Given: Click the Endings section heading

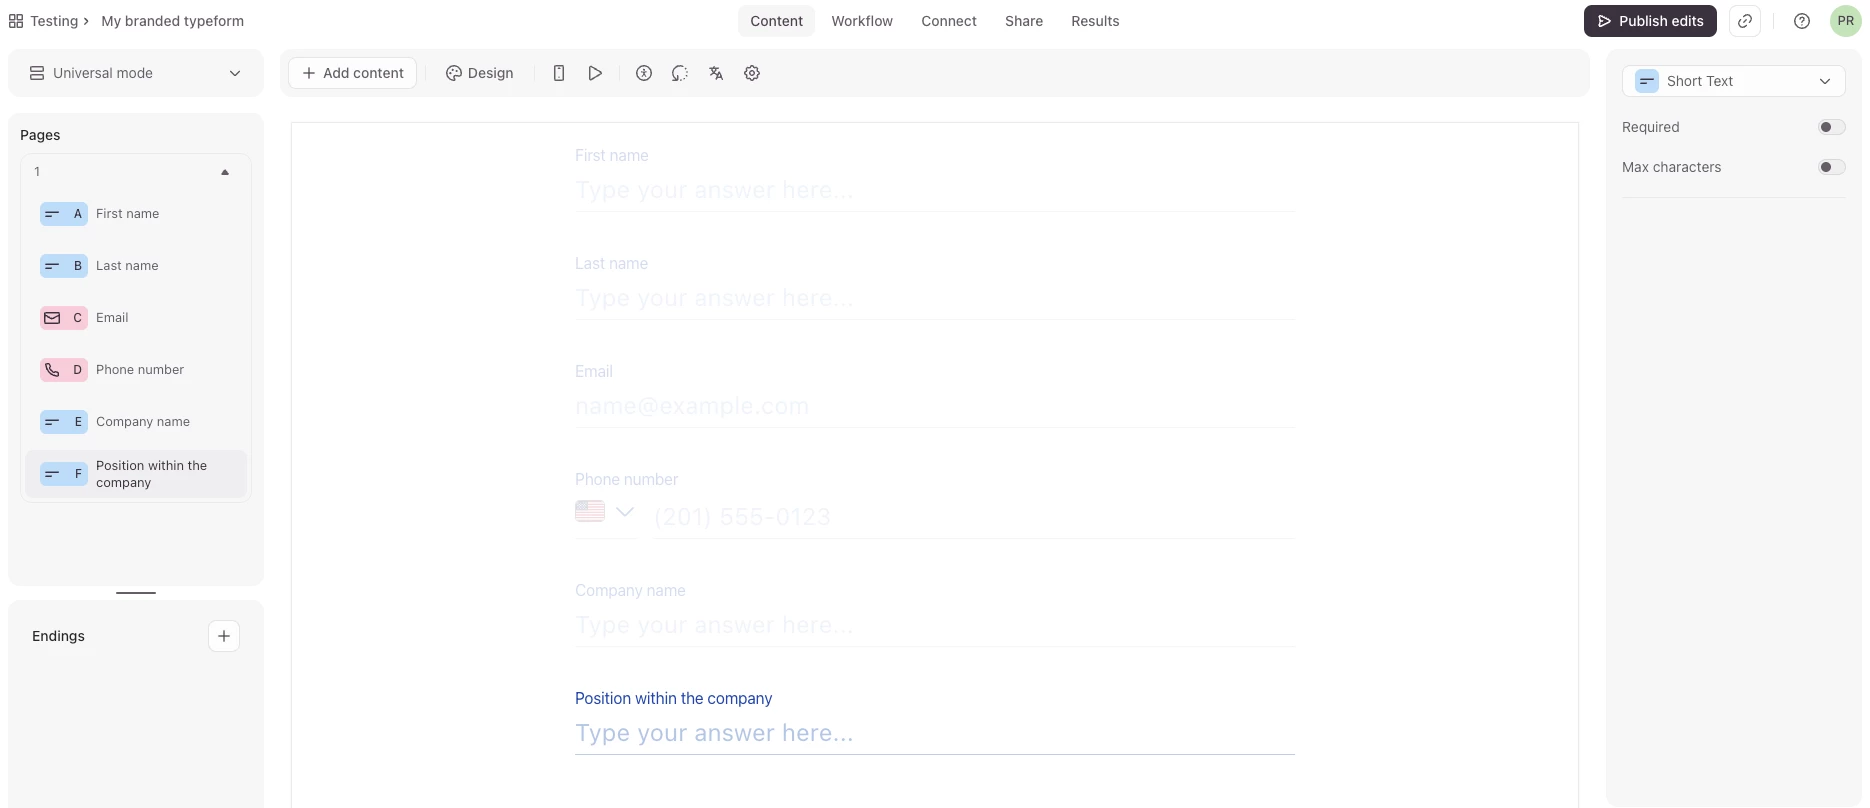Looking at the screenshot, I should coord(58,636).
